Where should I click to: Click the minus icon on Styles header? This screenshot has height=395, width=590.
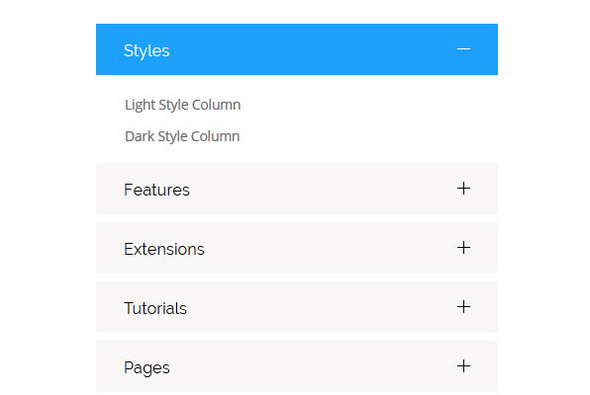[464, 49]
